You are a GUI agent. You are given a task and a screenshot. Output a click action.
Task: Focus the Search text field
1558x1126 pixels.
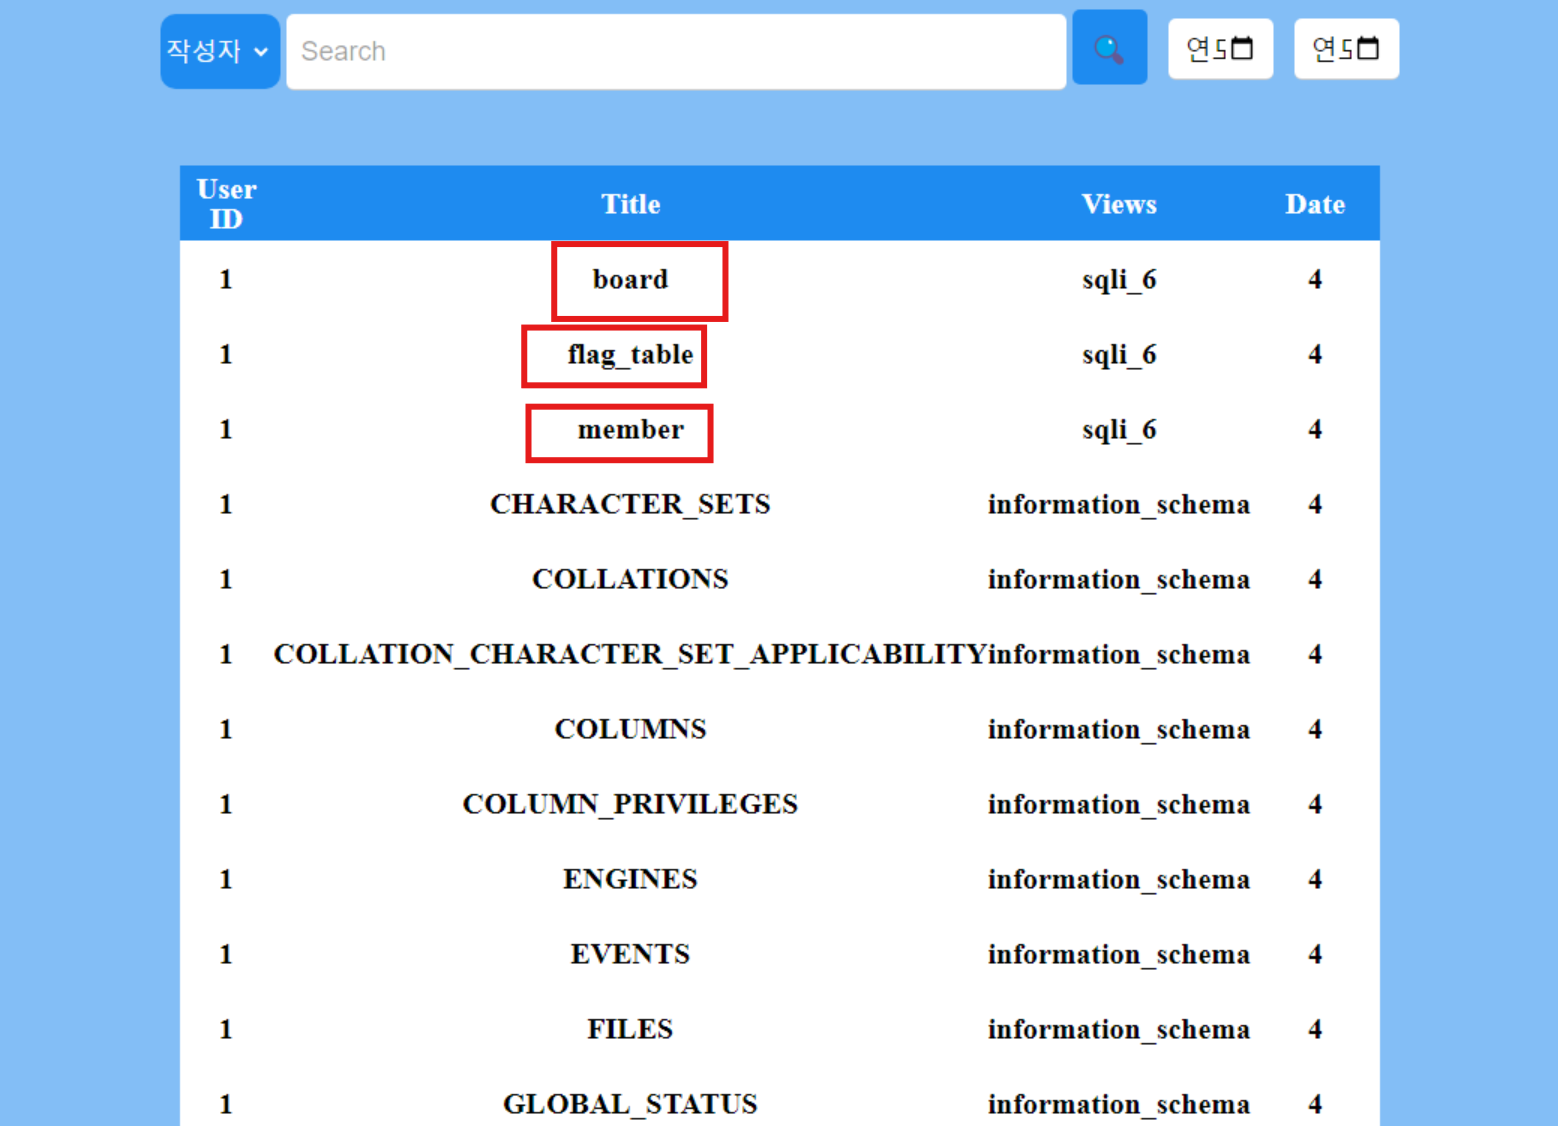(676, 51)
